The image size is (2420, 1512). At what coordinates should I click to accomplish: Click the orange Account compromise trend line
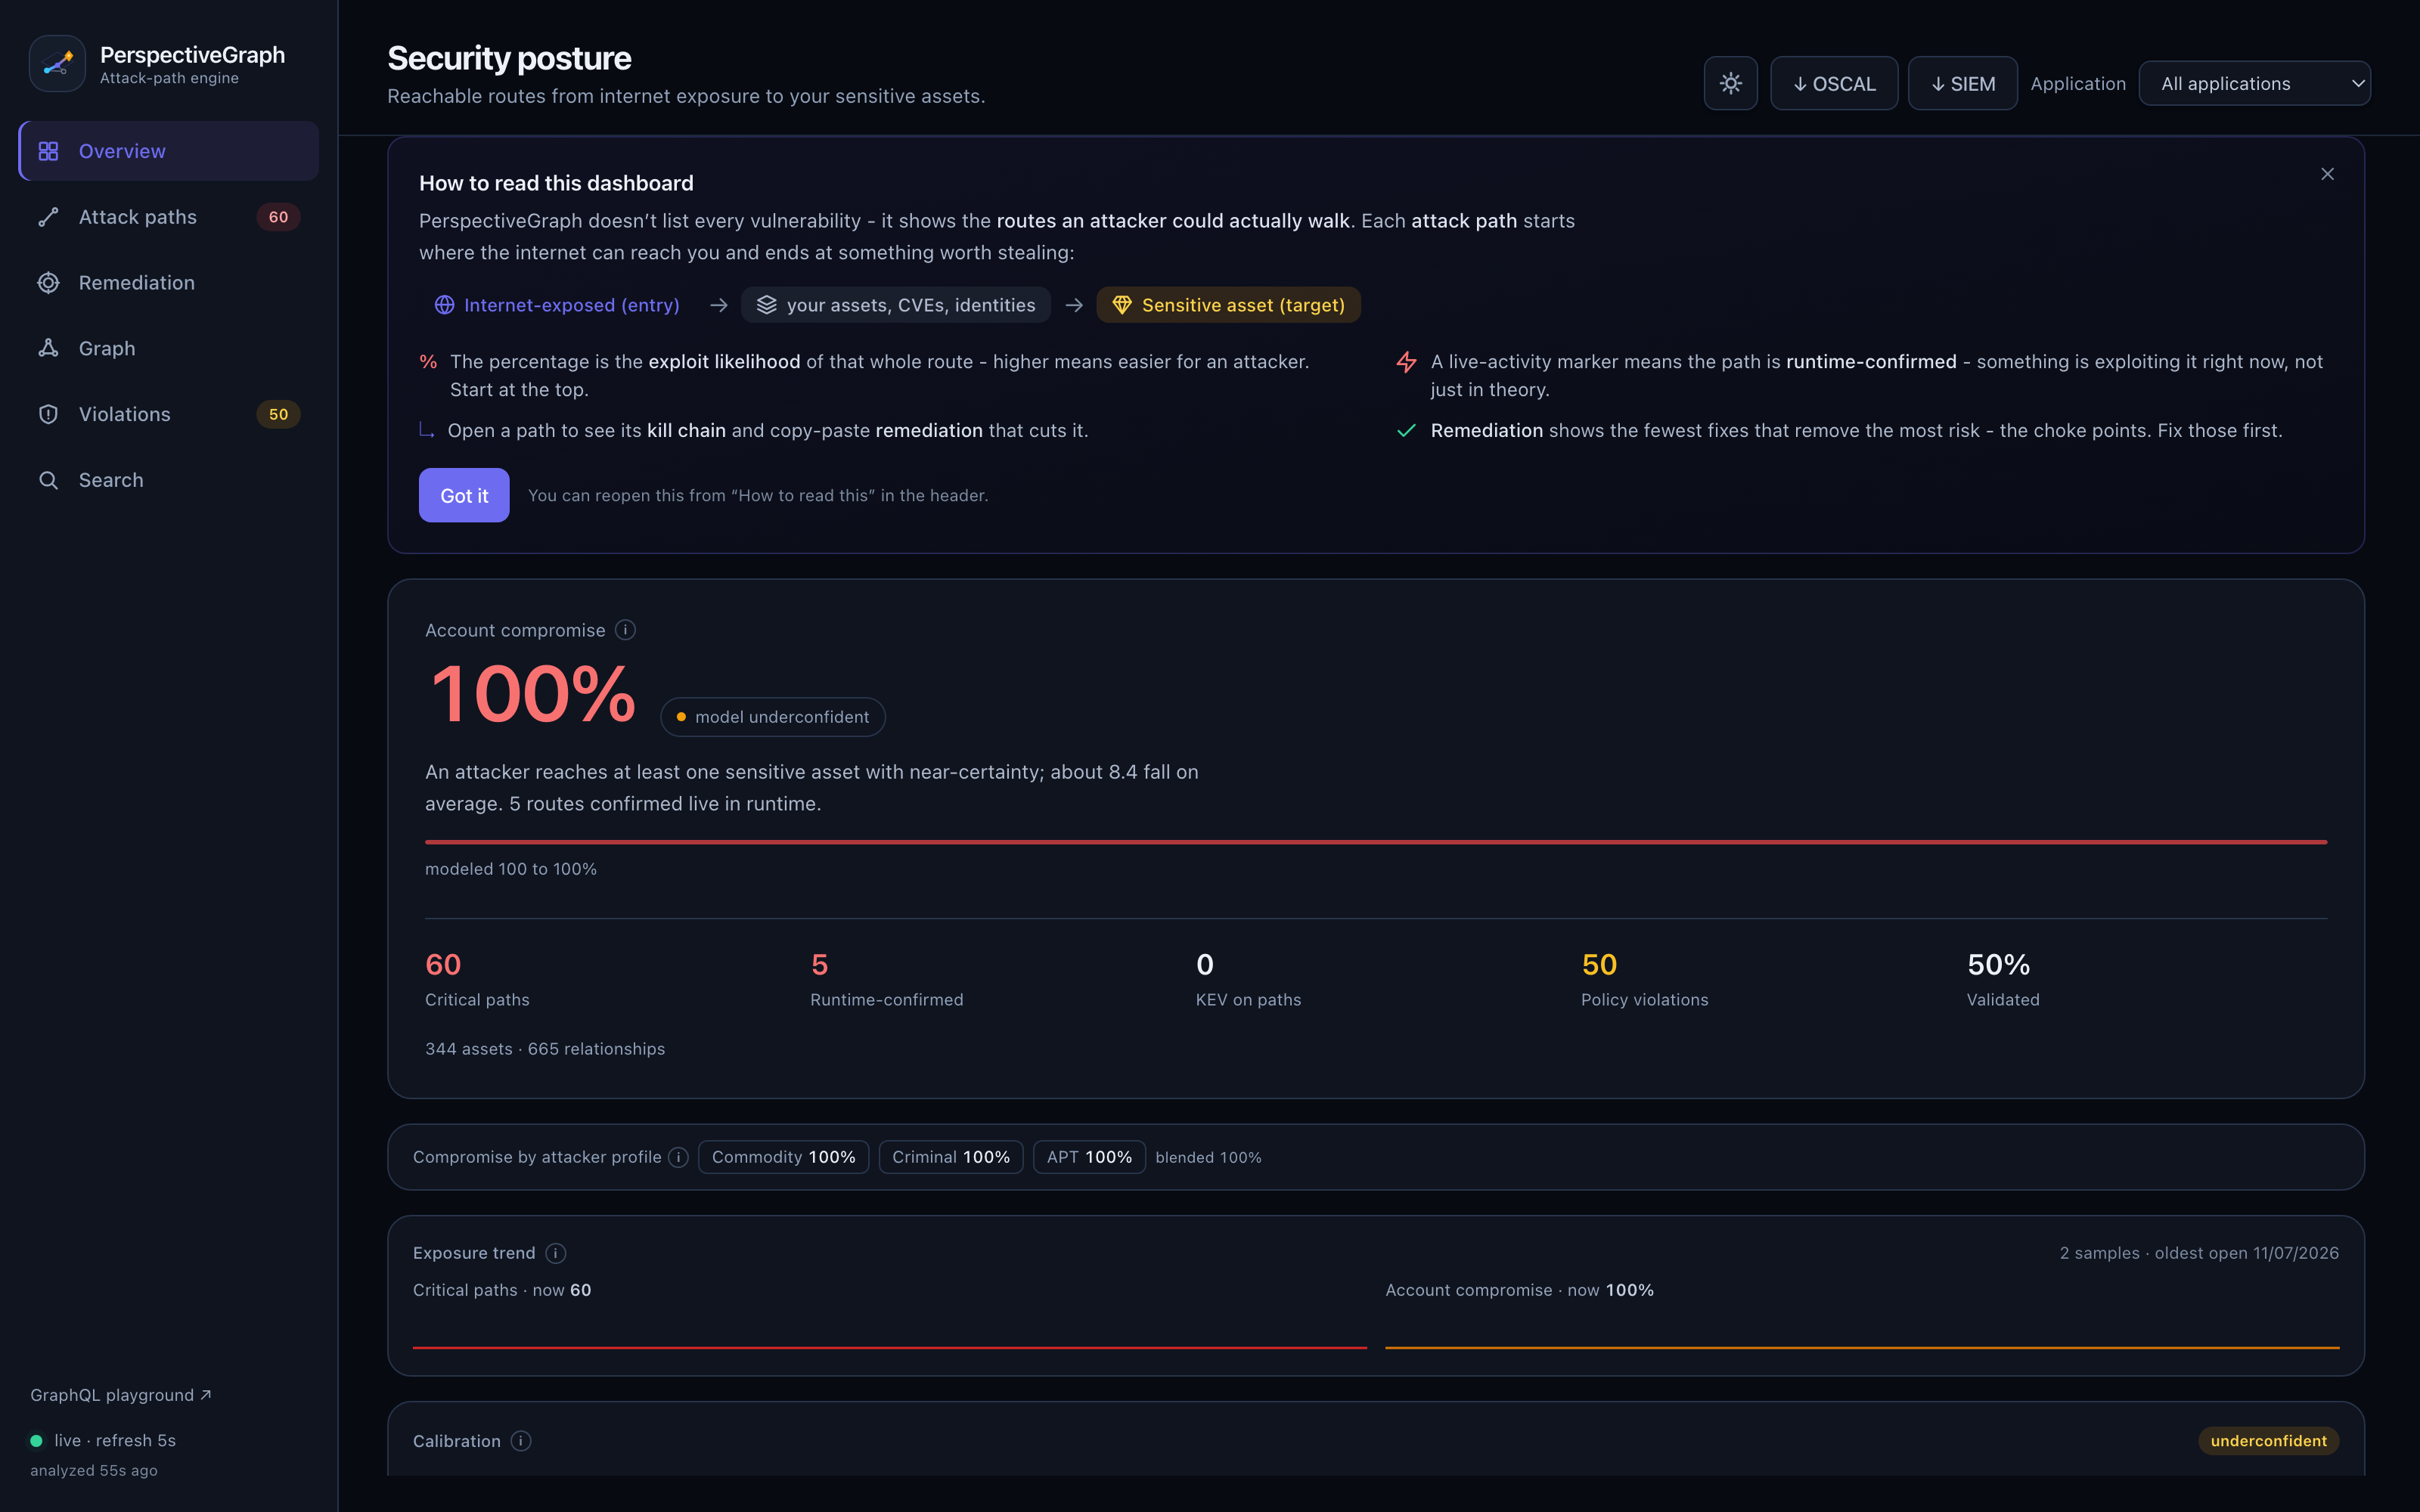tap(1861, 1347)
